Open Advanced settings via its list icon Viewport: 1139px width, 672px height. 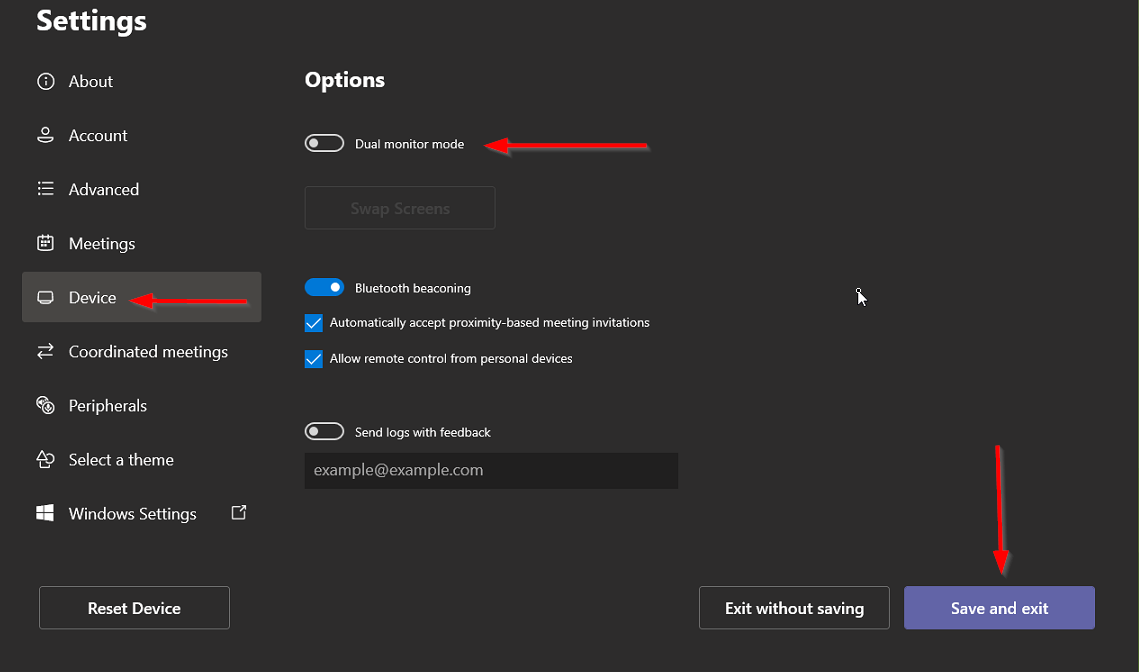click(x=46, y=189)
